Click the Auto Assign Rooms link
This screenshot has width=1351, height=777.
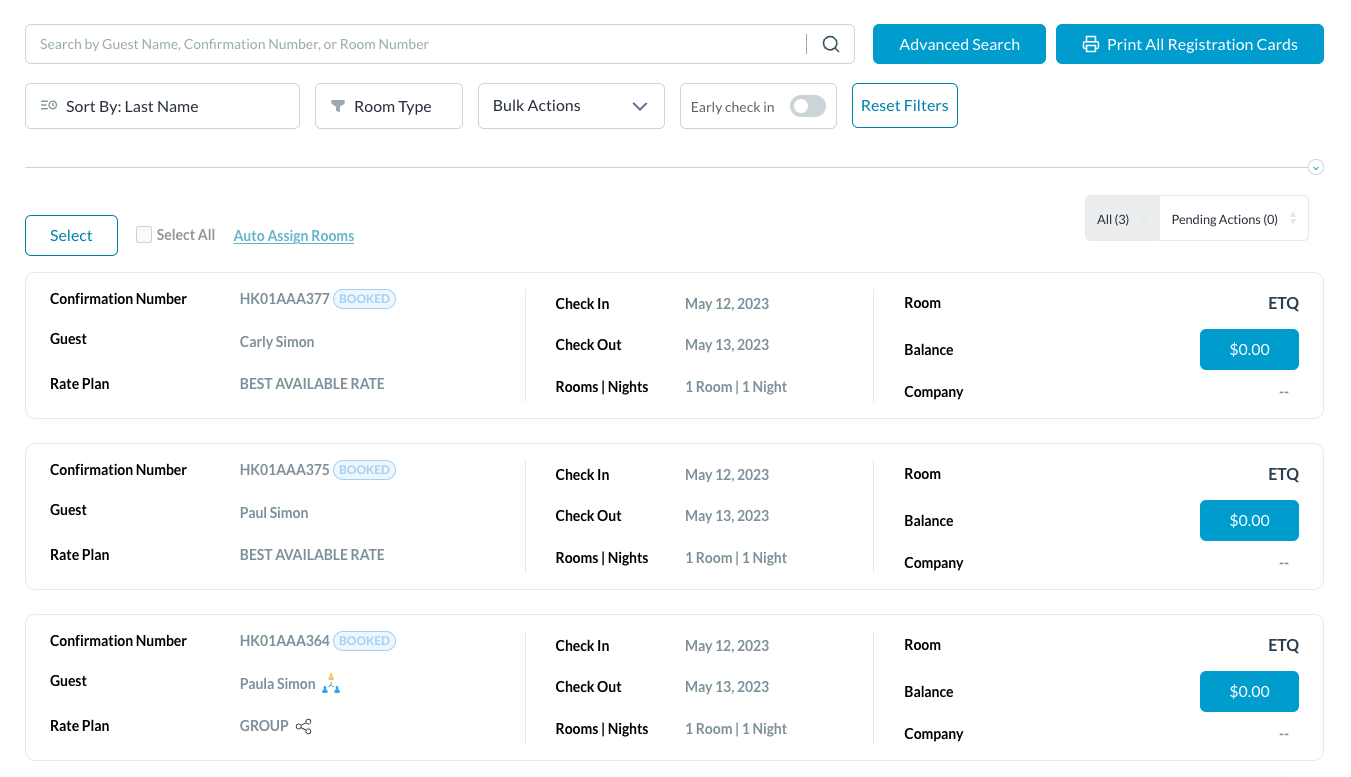click(293, 235)
